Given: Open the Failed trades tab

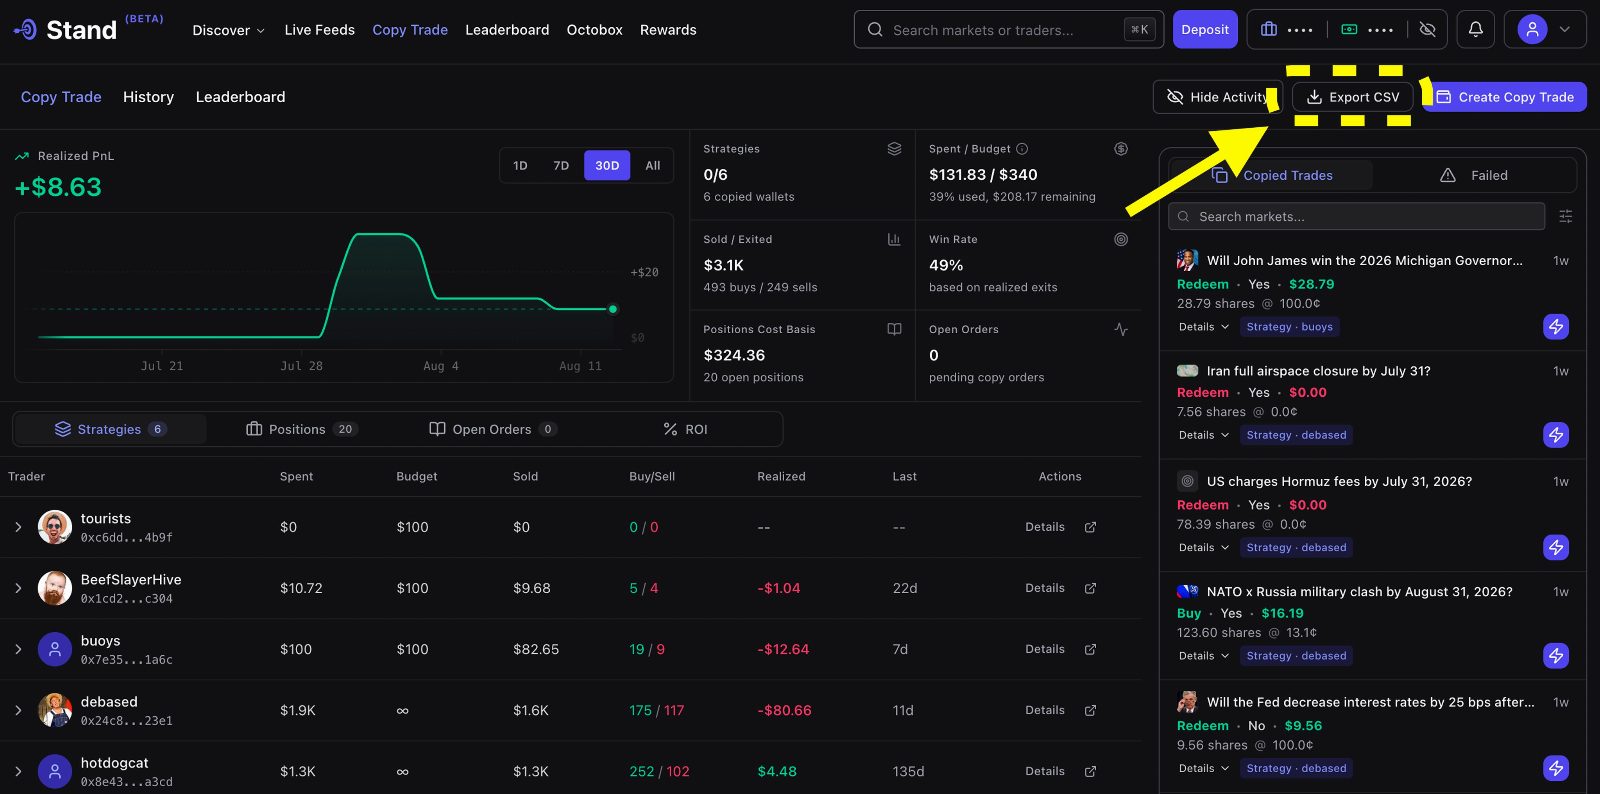Looking at the screenshot, I should pyautogui.click(x=1474, y=175).
